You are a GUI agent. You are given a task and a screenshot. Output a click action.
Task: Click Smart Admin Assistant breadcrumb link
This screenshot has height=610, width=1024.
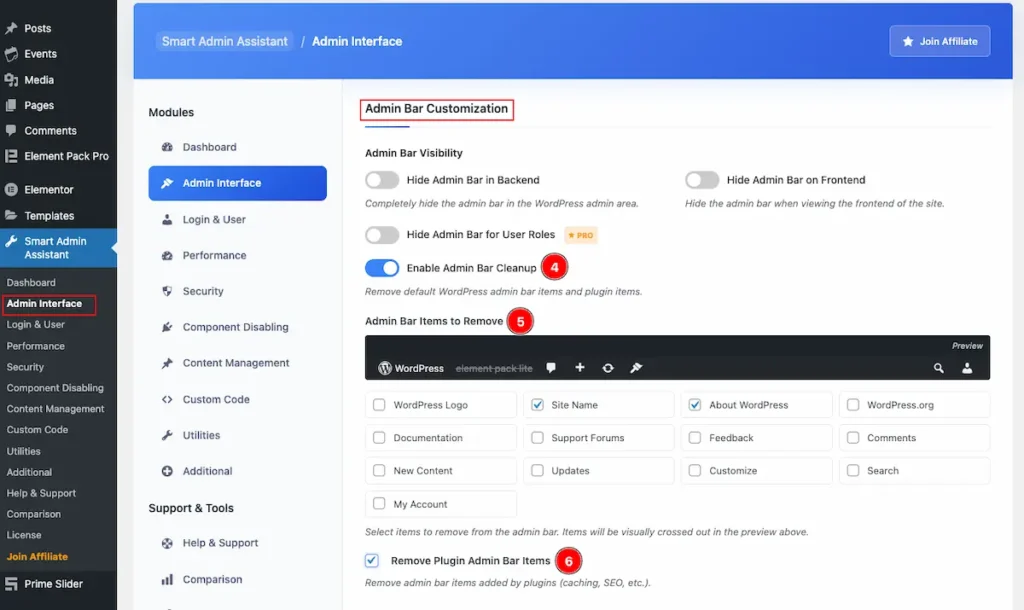pyautogui.click(x=225, y=41)
